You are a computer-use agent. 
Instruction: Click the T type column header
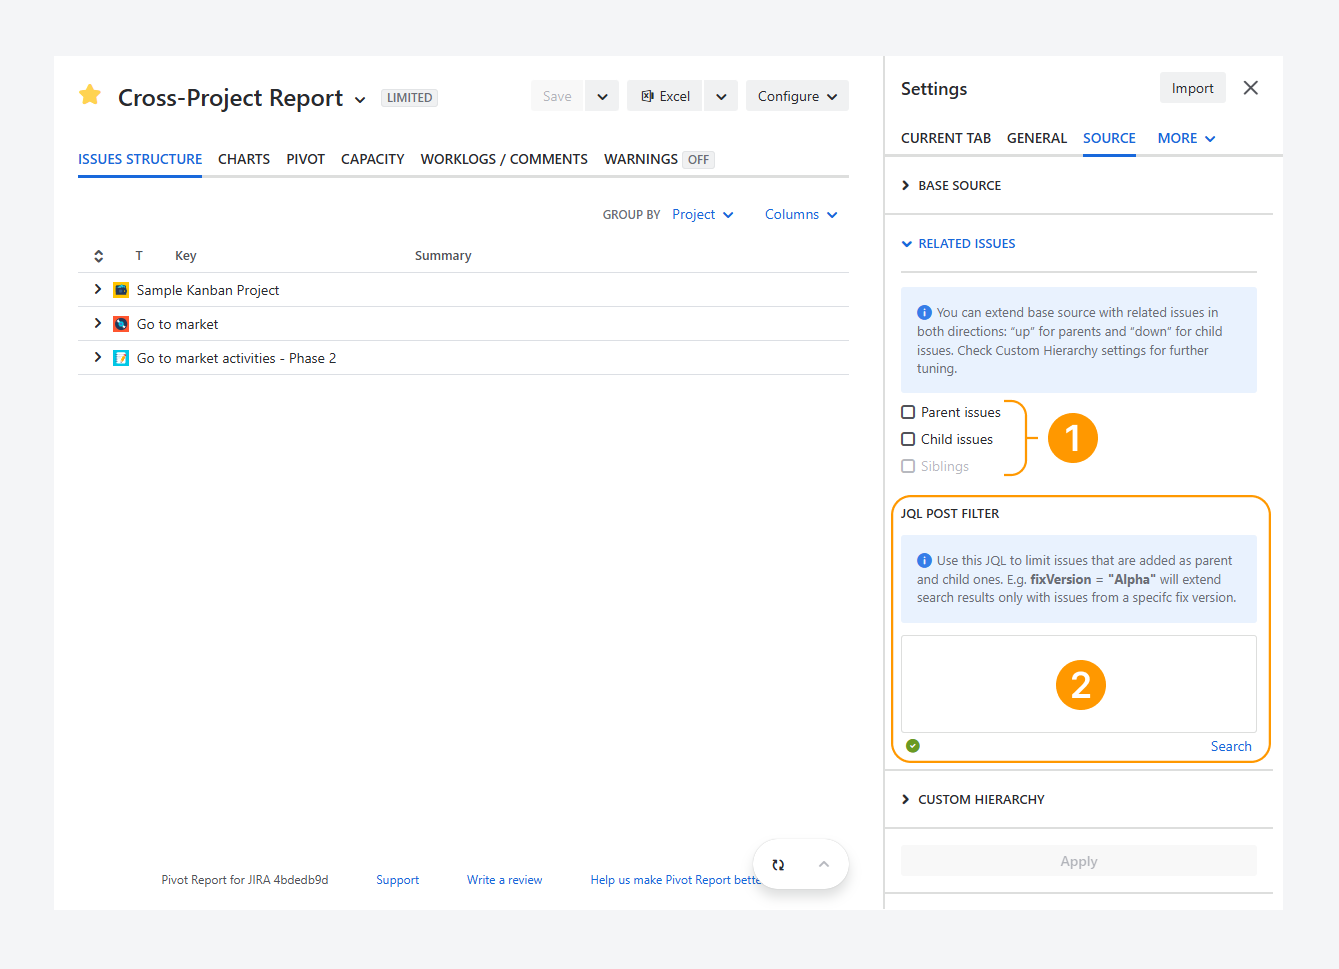tap(139, 256)
